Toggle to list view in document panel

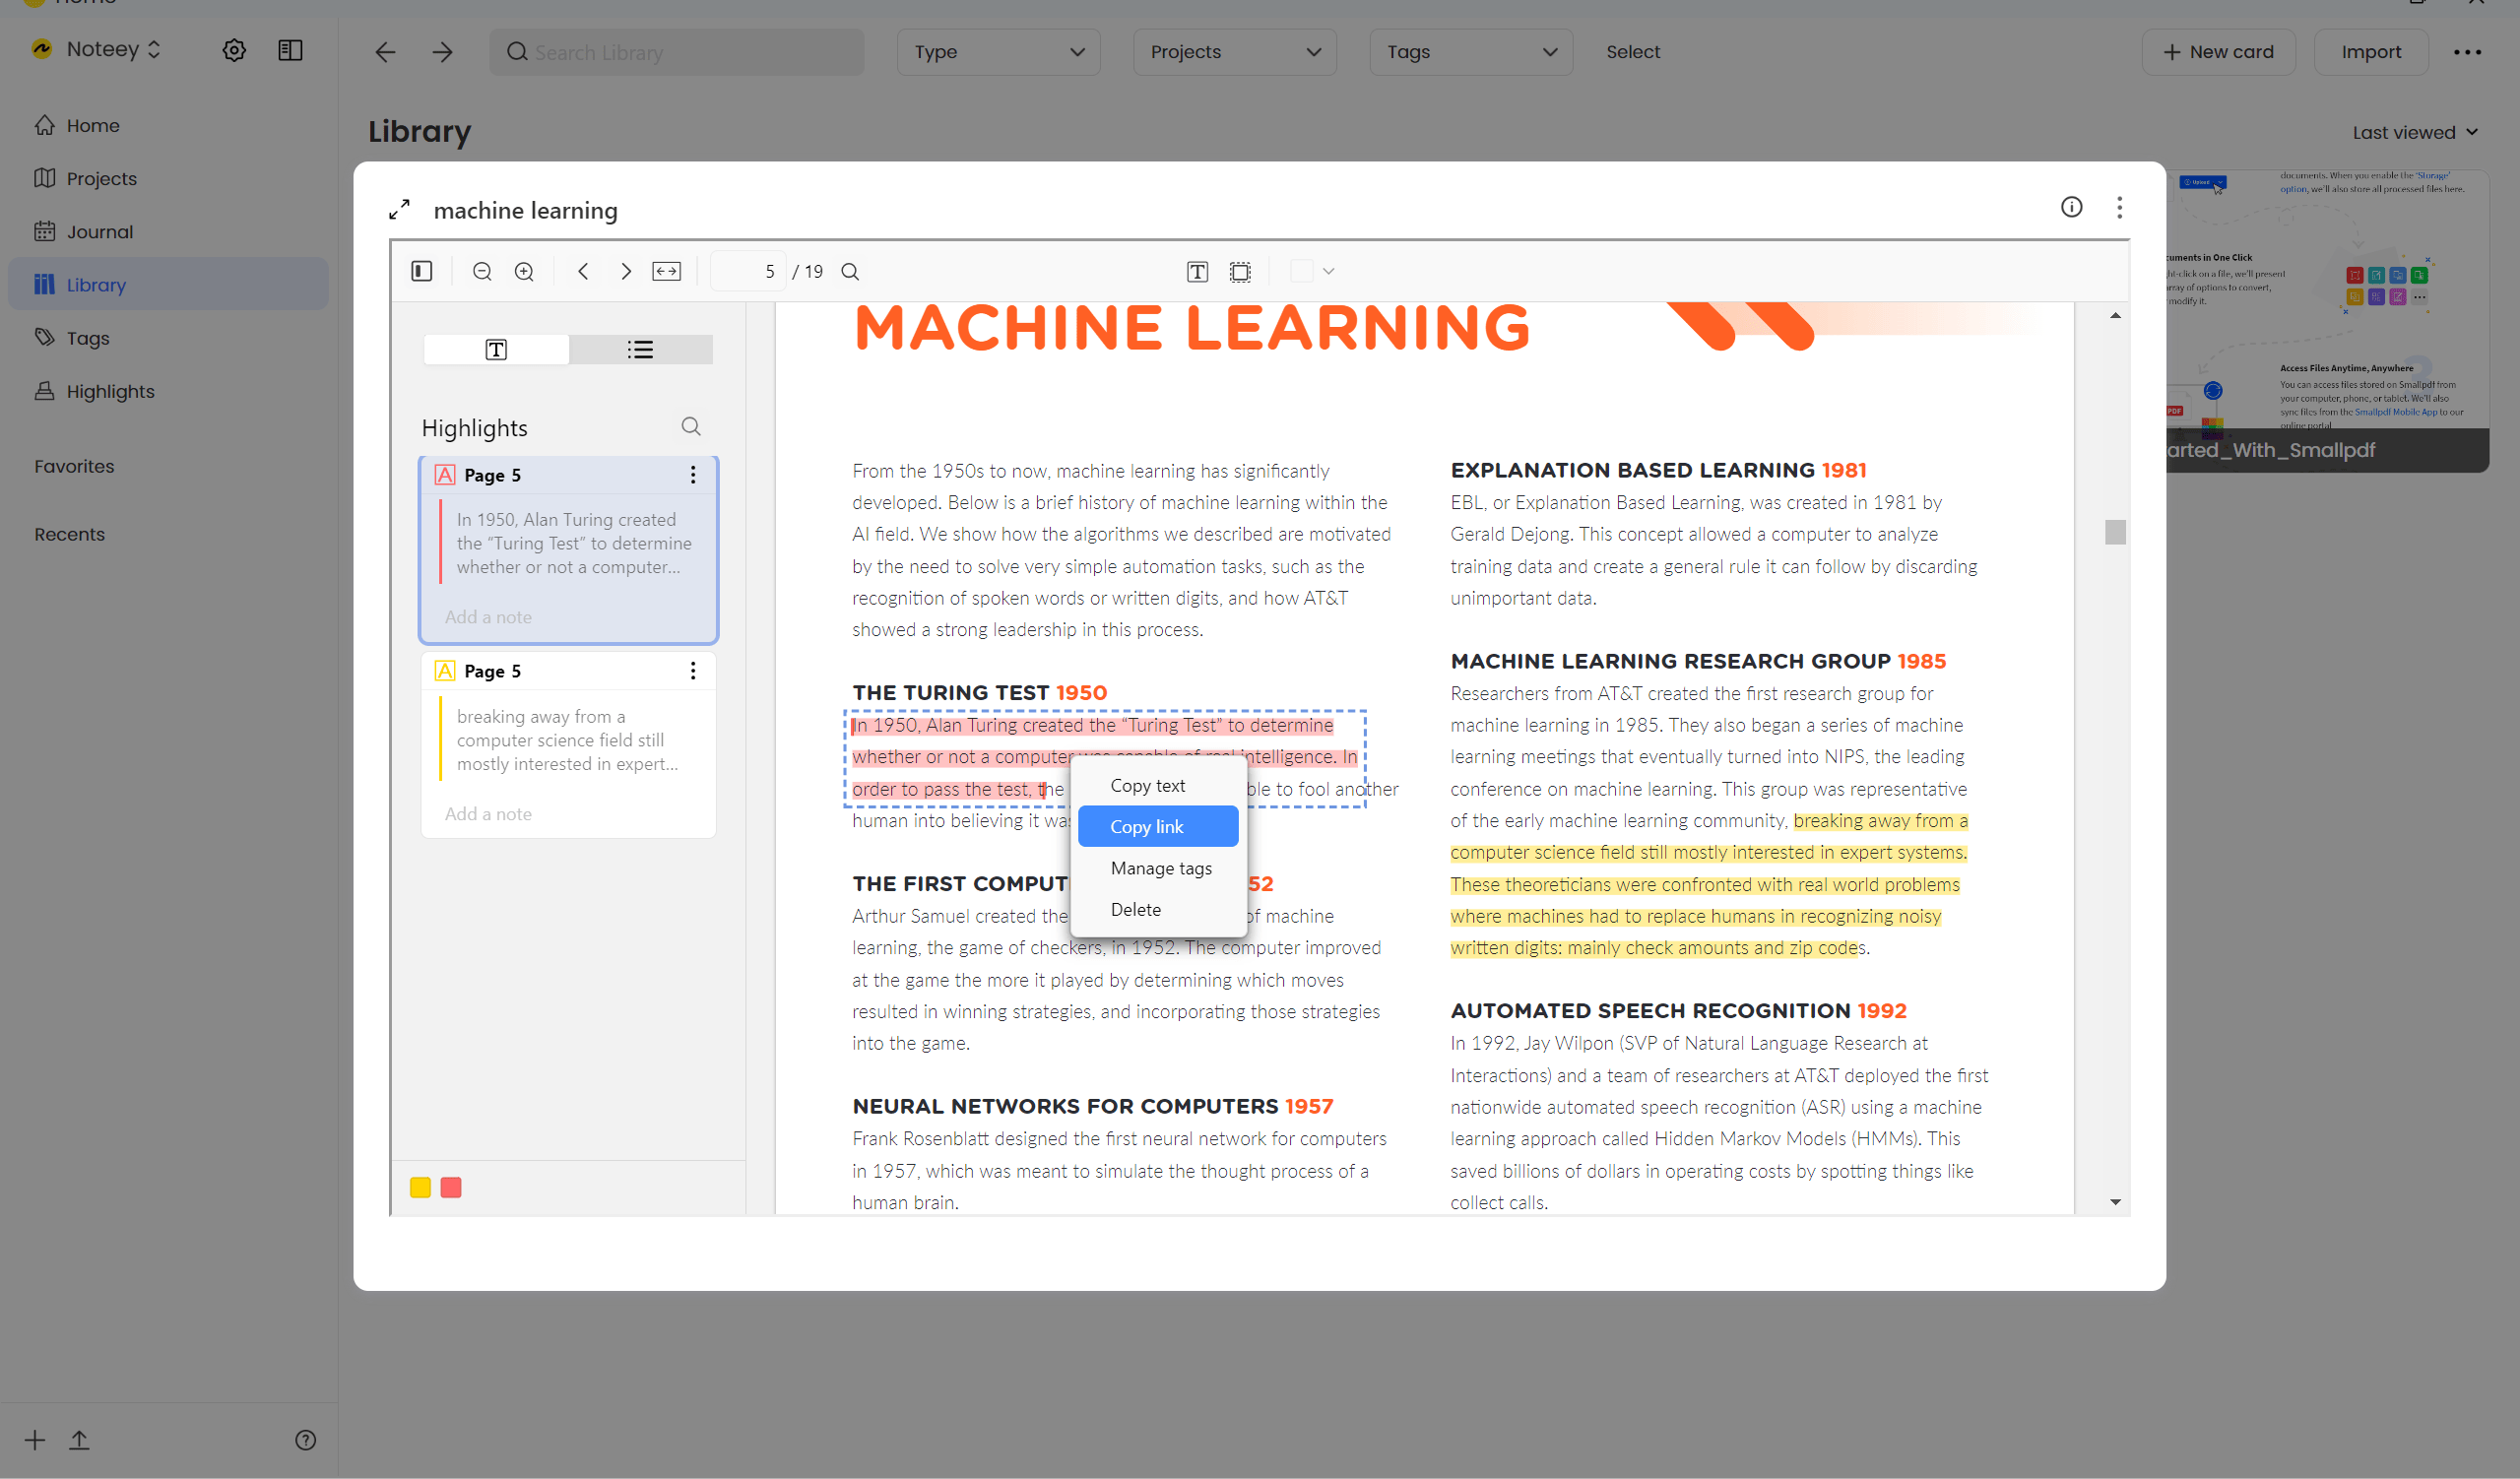pyautogui.click(x=639, y=347)
